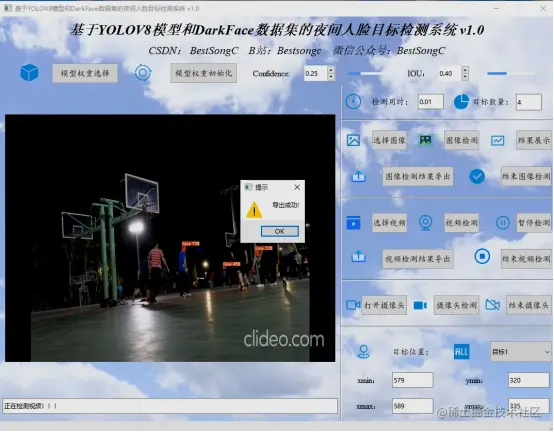Click the clock icon beside 检测用时

pyautogui.click(x=353, y=102)
